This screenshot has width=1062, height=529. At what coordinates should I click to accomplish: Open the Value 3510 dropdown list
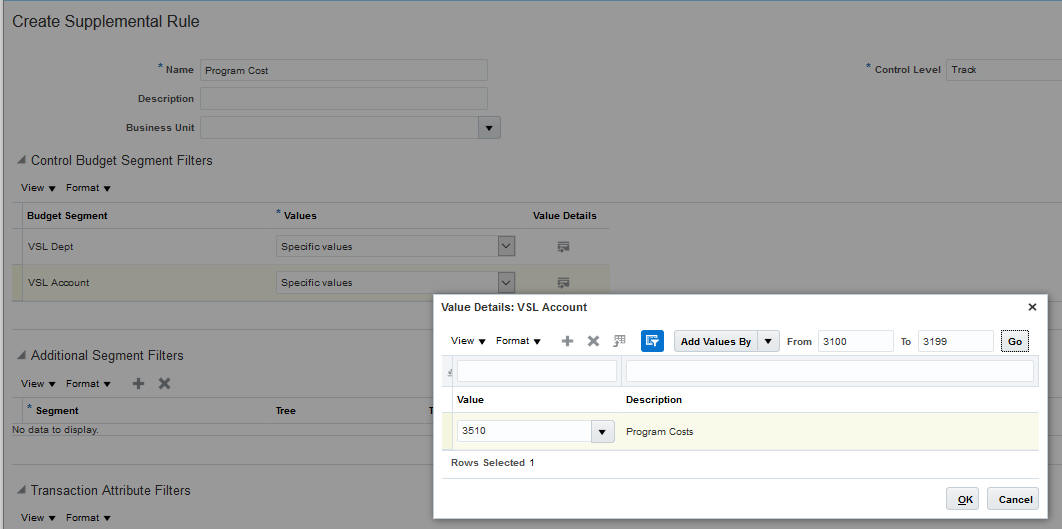click(x=603, y=431)
